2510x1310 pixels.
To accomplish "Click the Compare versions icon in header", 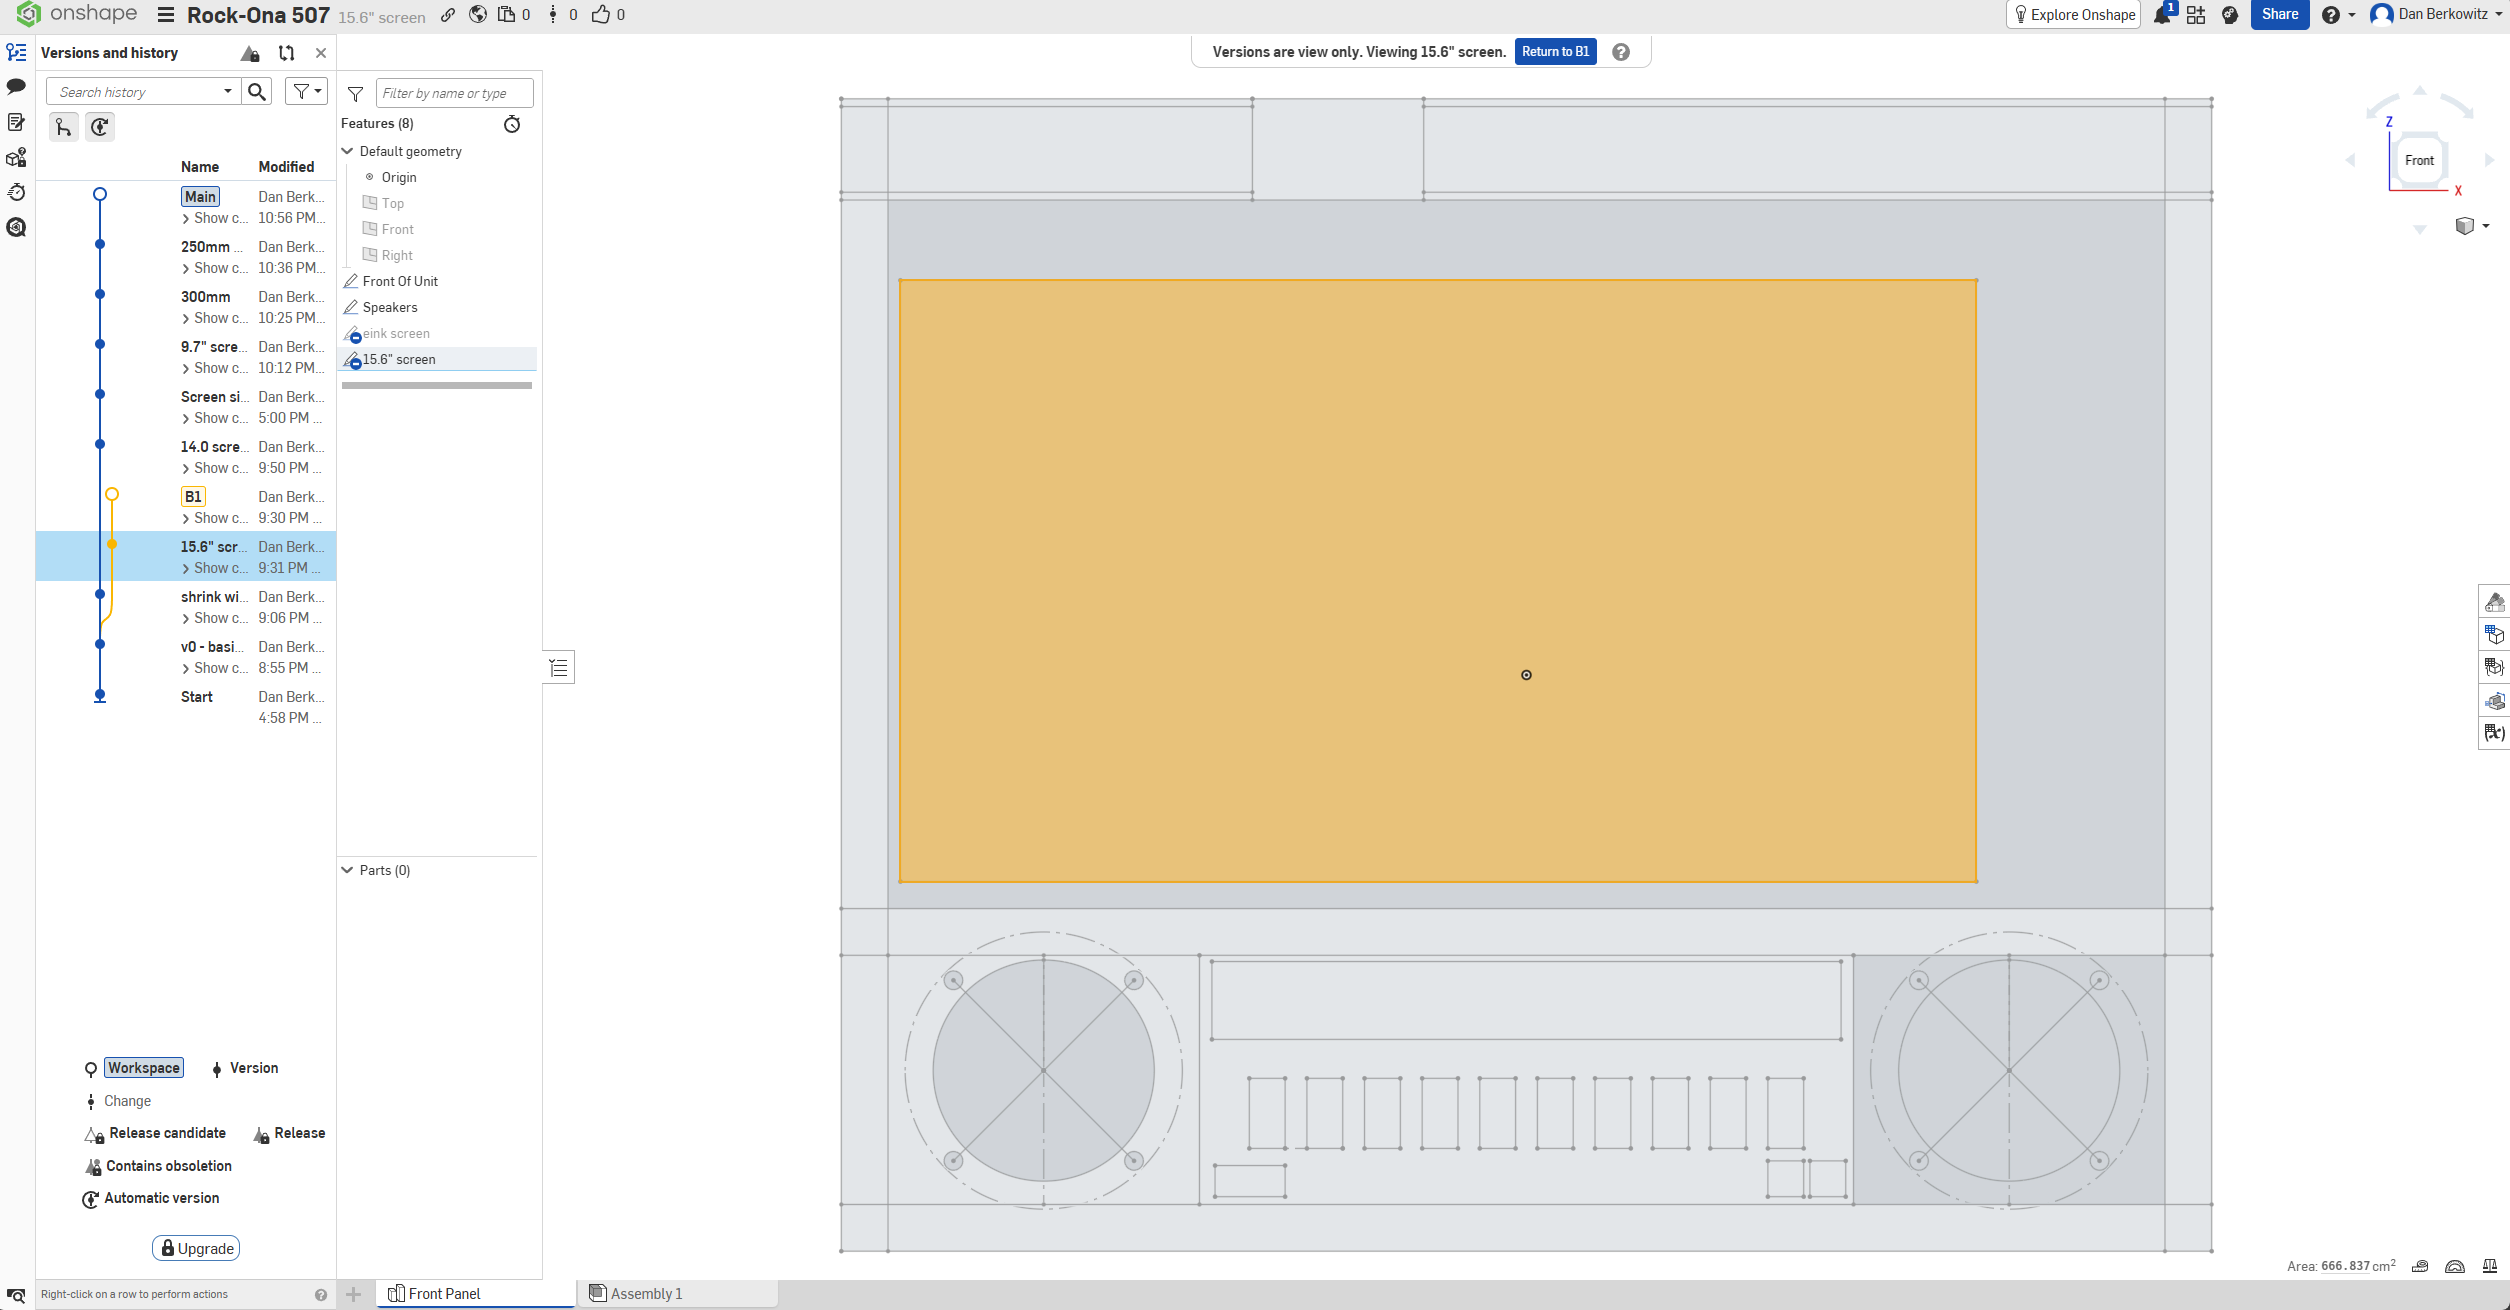I will (x=286, y=53).
